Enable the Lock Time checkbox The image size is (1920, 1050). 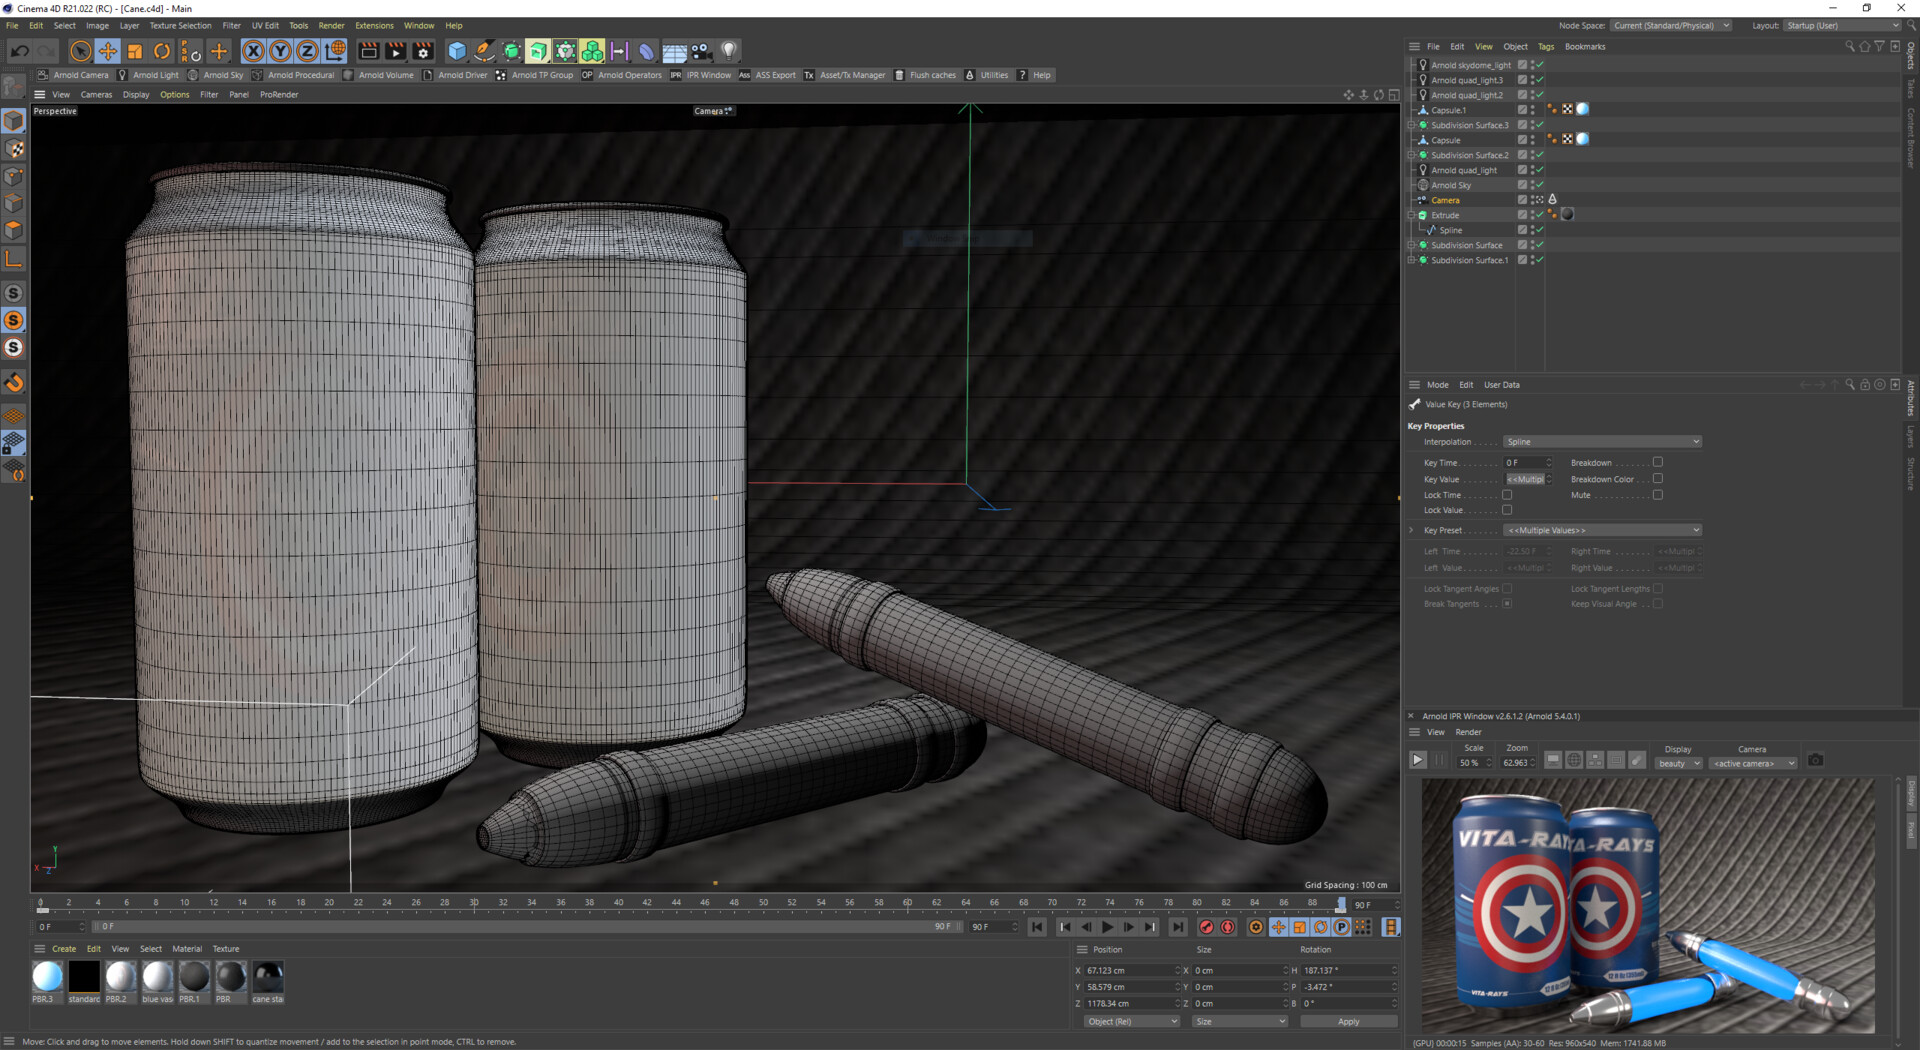coord(1507,495)
